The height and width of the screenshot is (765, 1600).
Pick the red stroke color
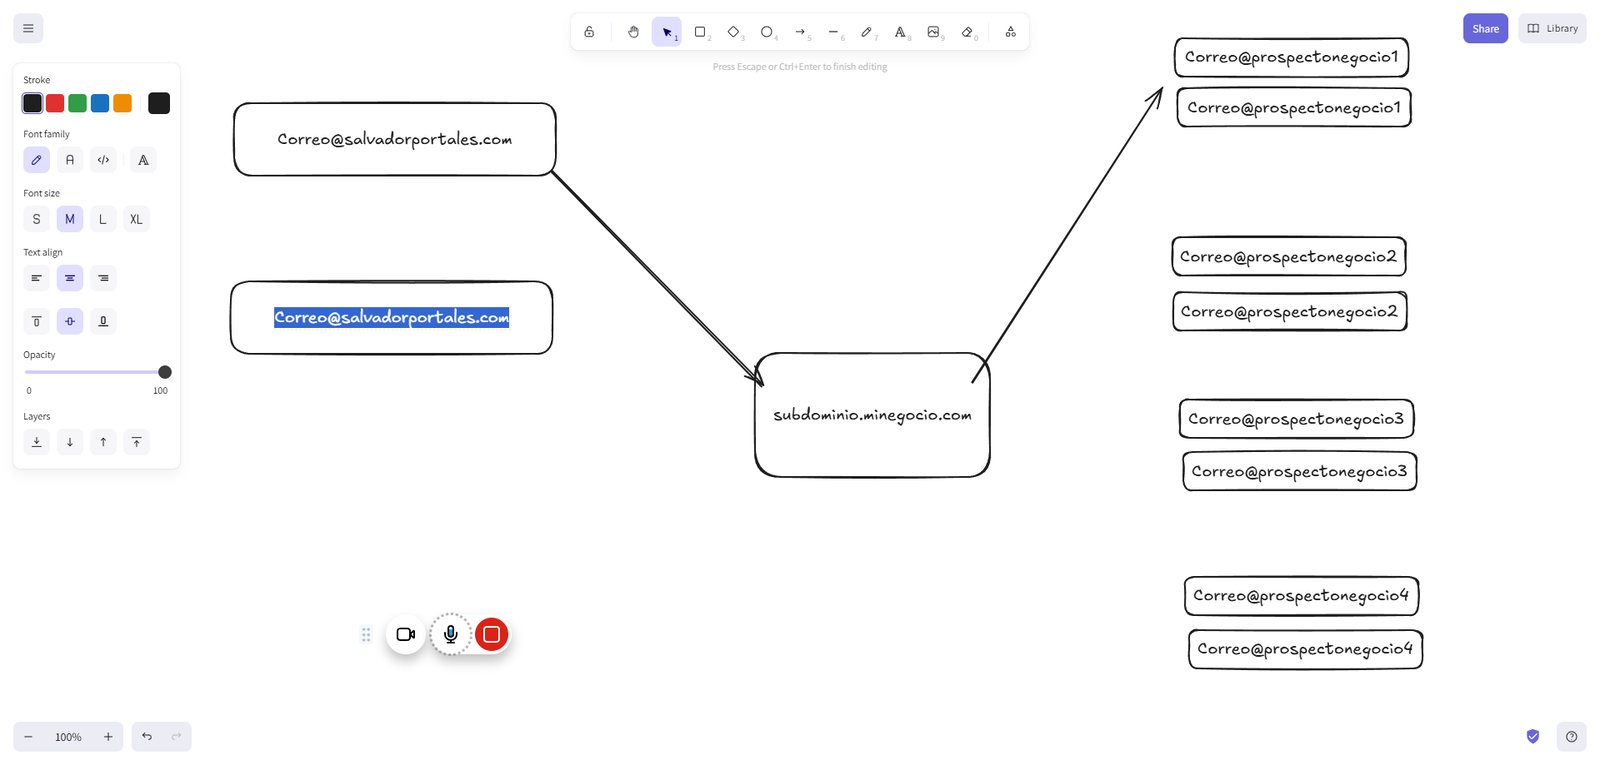pos(55,103)
